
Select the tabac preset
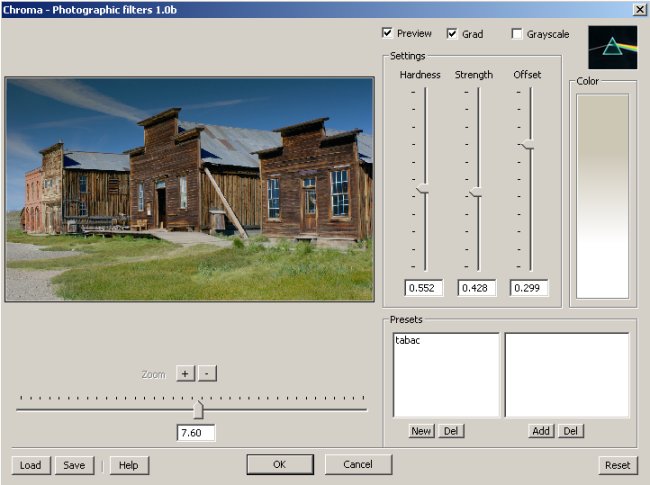click(x=407, y=340)
